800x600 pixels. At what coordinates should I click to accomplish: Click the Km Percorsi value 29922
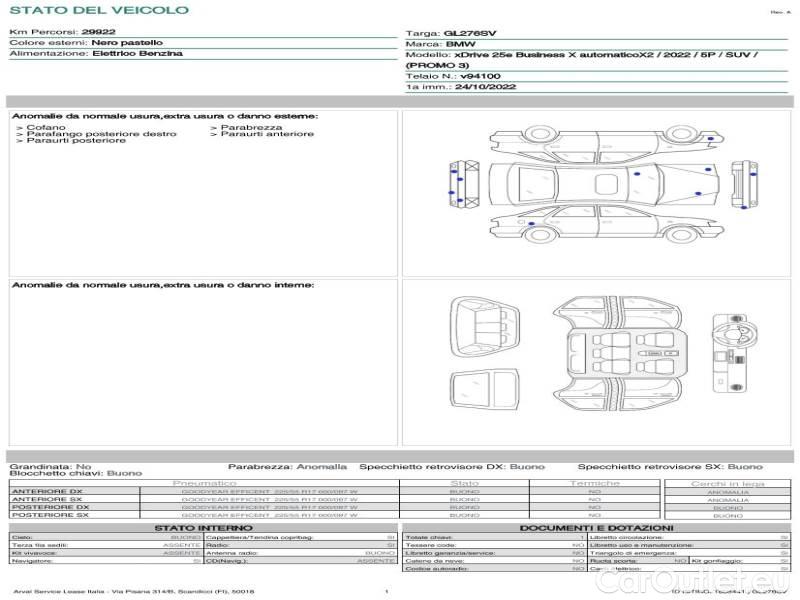tap(98, 32)
